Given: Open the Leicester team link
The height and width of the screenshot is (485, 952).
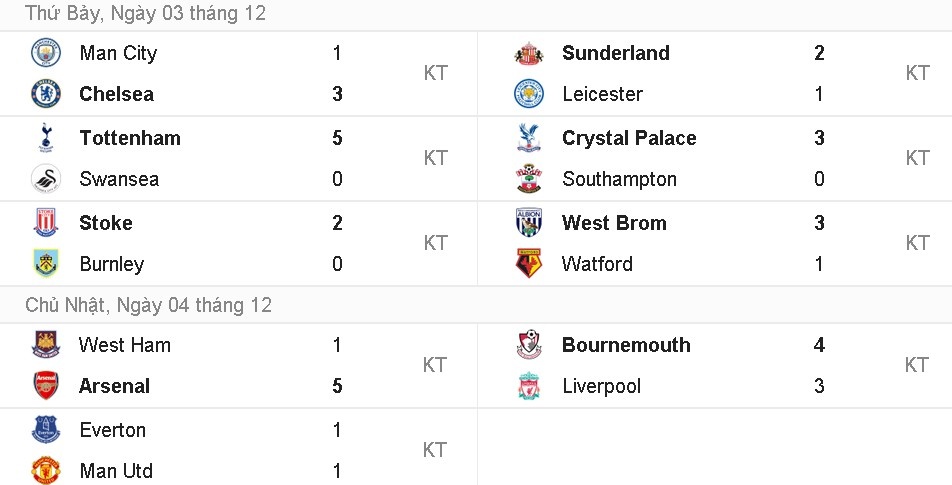Looking at the screenshot, I should coord(602,94).
